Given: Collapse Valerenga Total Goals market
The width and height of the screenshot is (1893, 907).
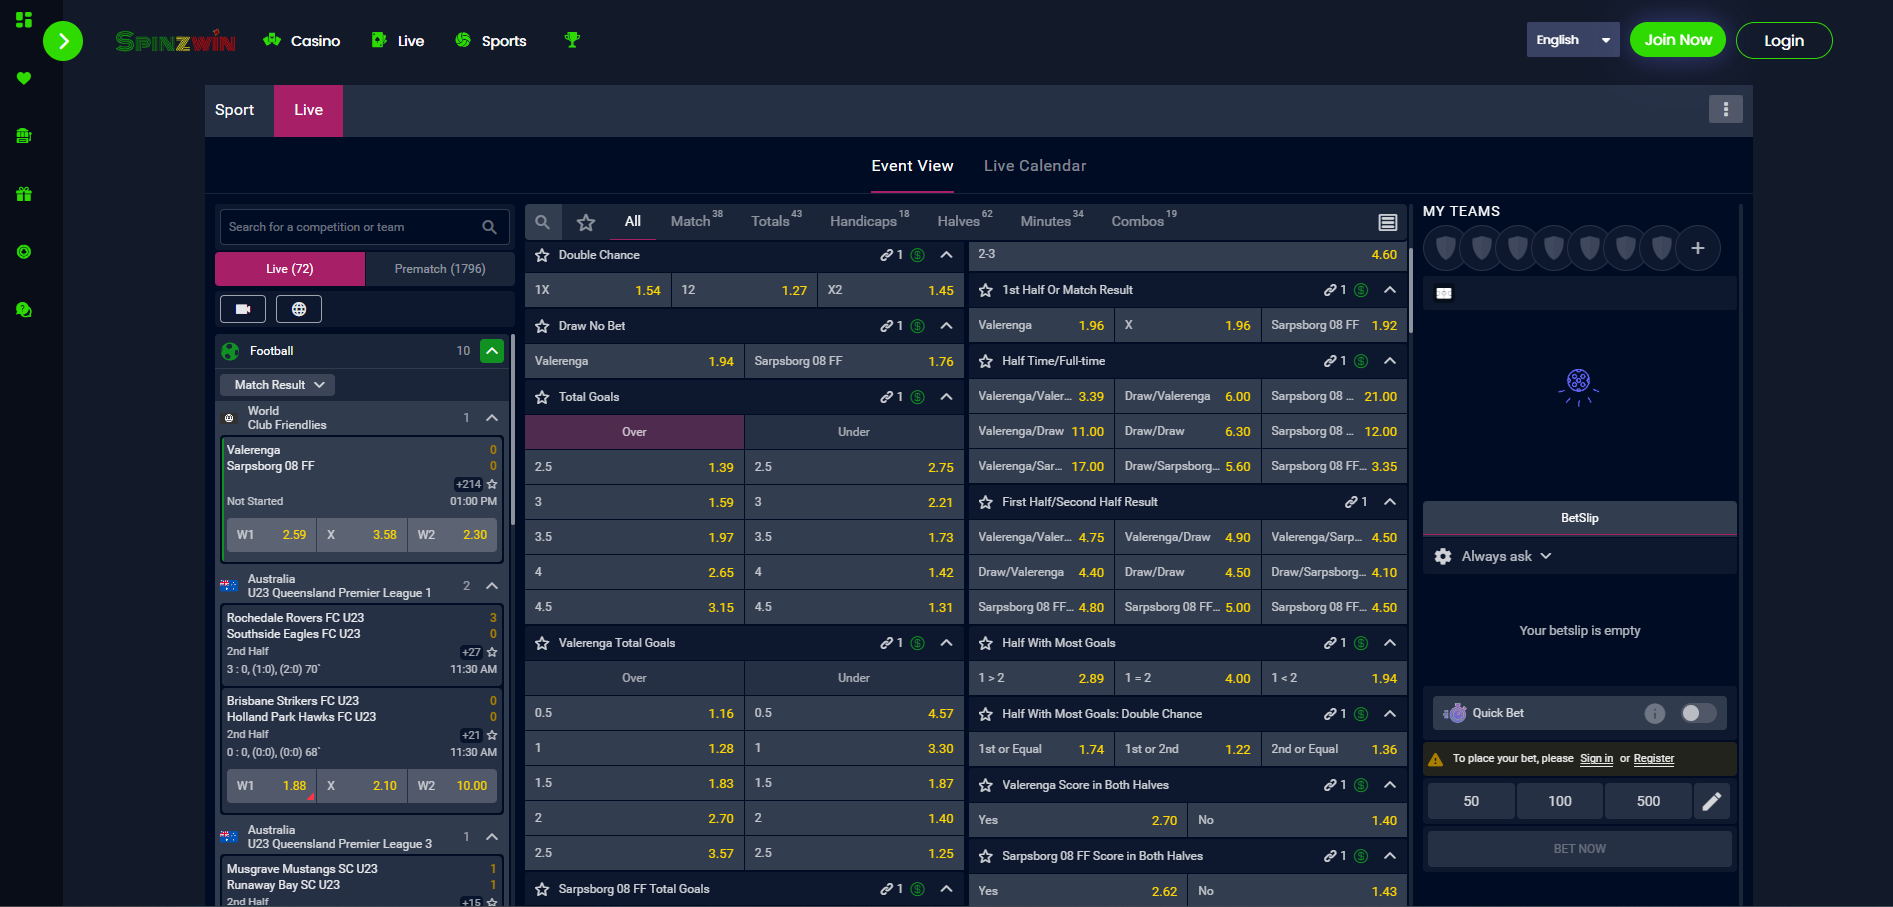Looking at the screenshot, I should [946, 643].
